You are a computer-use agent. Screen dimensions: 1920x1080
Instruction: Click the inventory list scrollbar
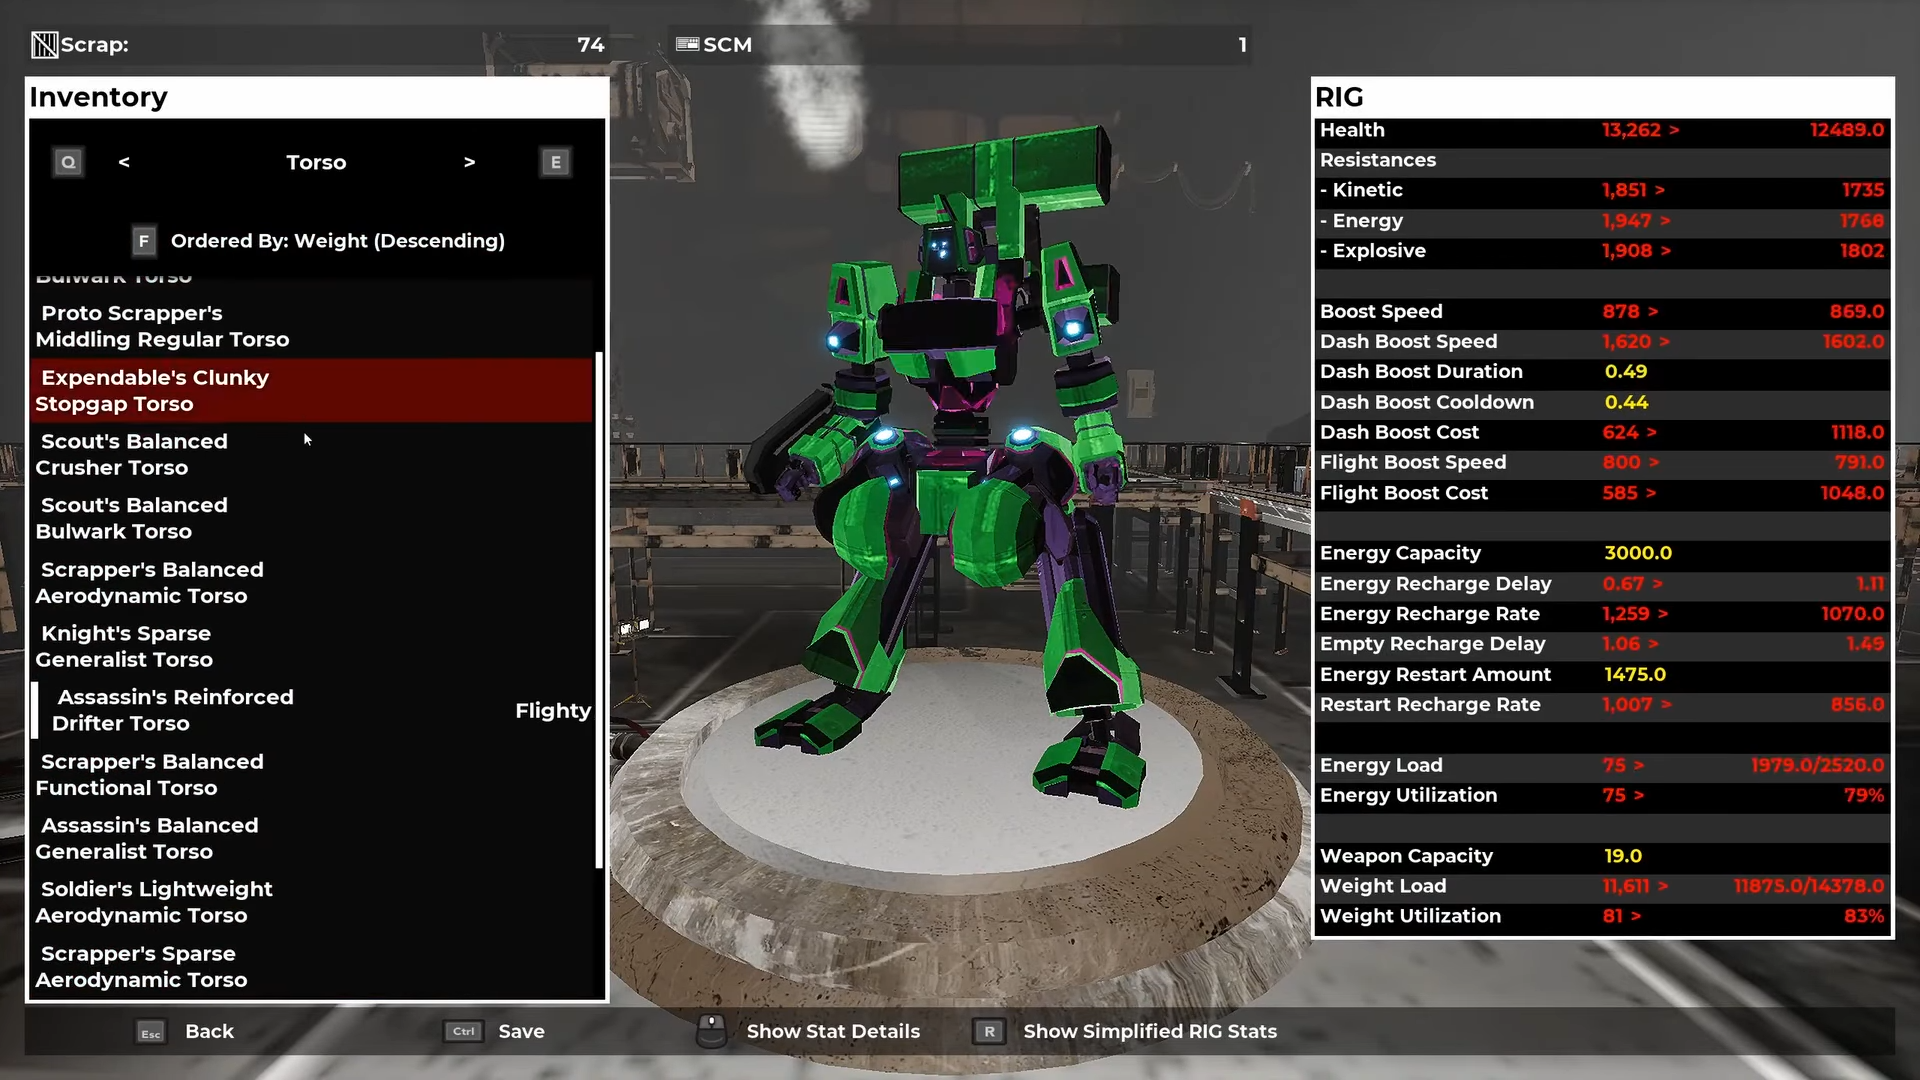(x=598, y=610)
